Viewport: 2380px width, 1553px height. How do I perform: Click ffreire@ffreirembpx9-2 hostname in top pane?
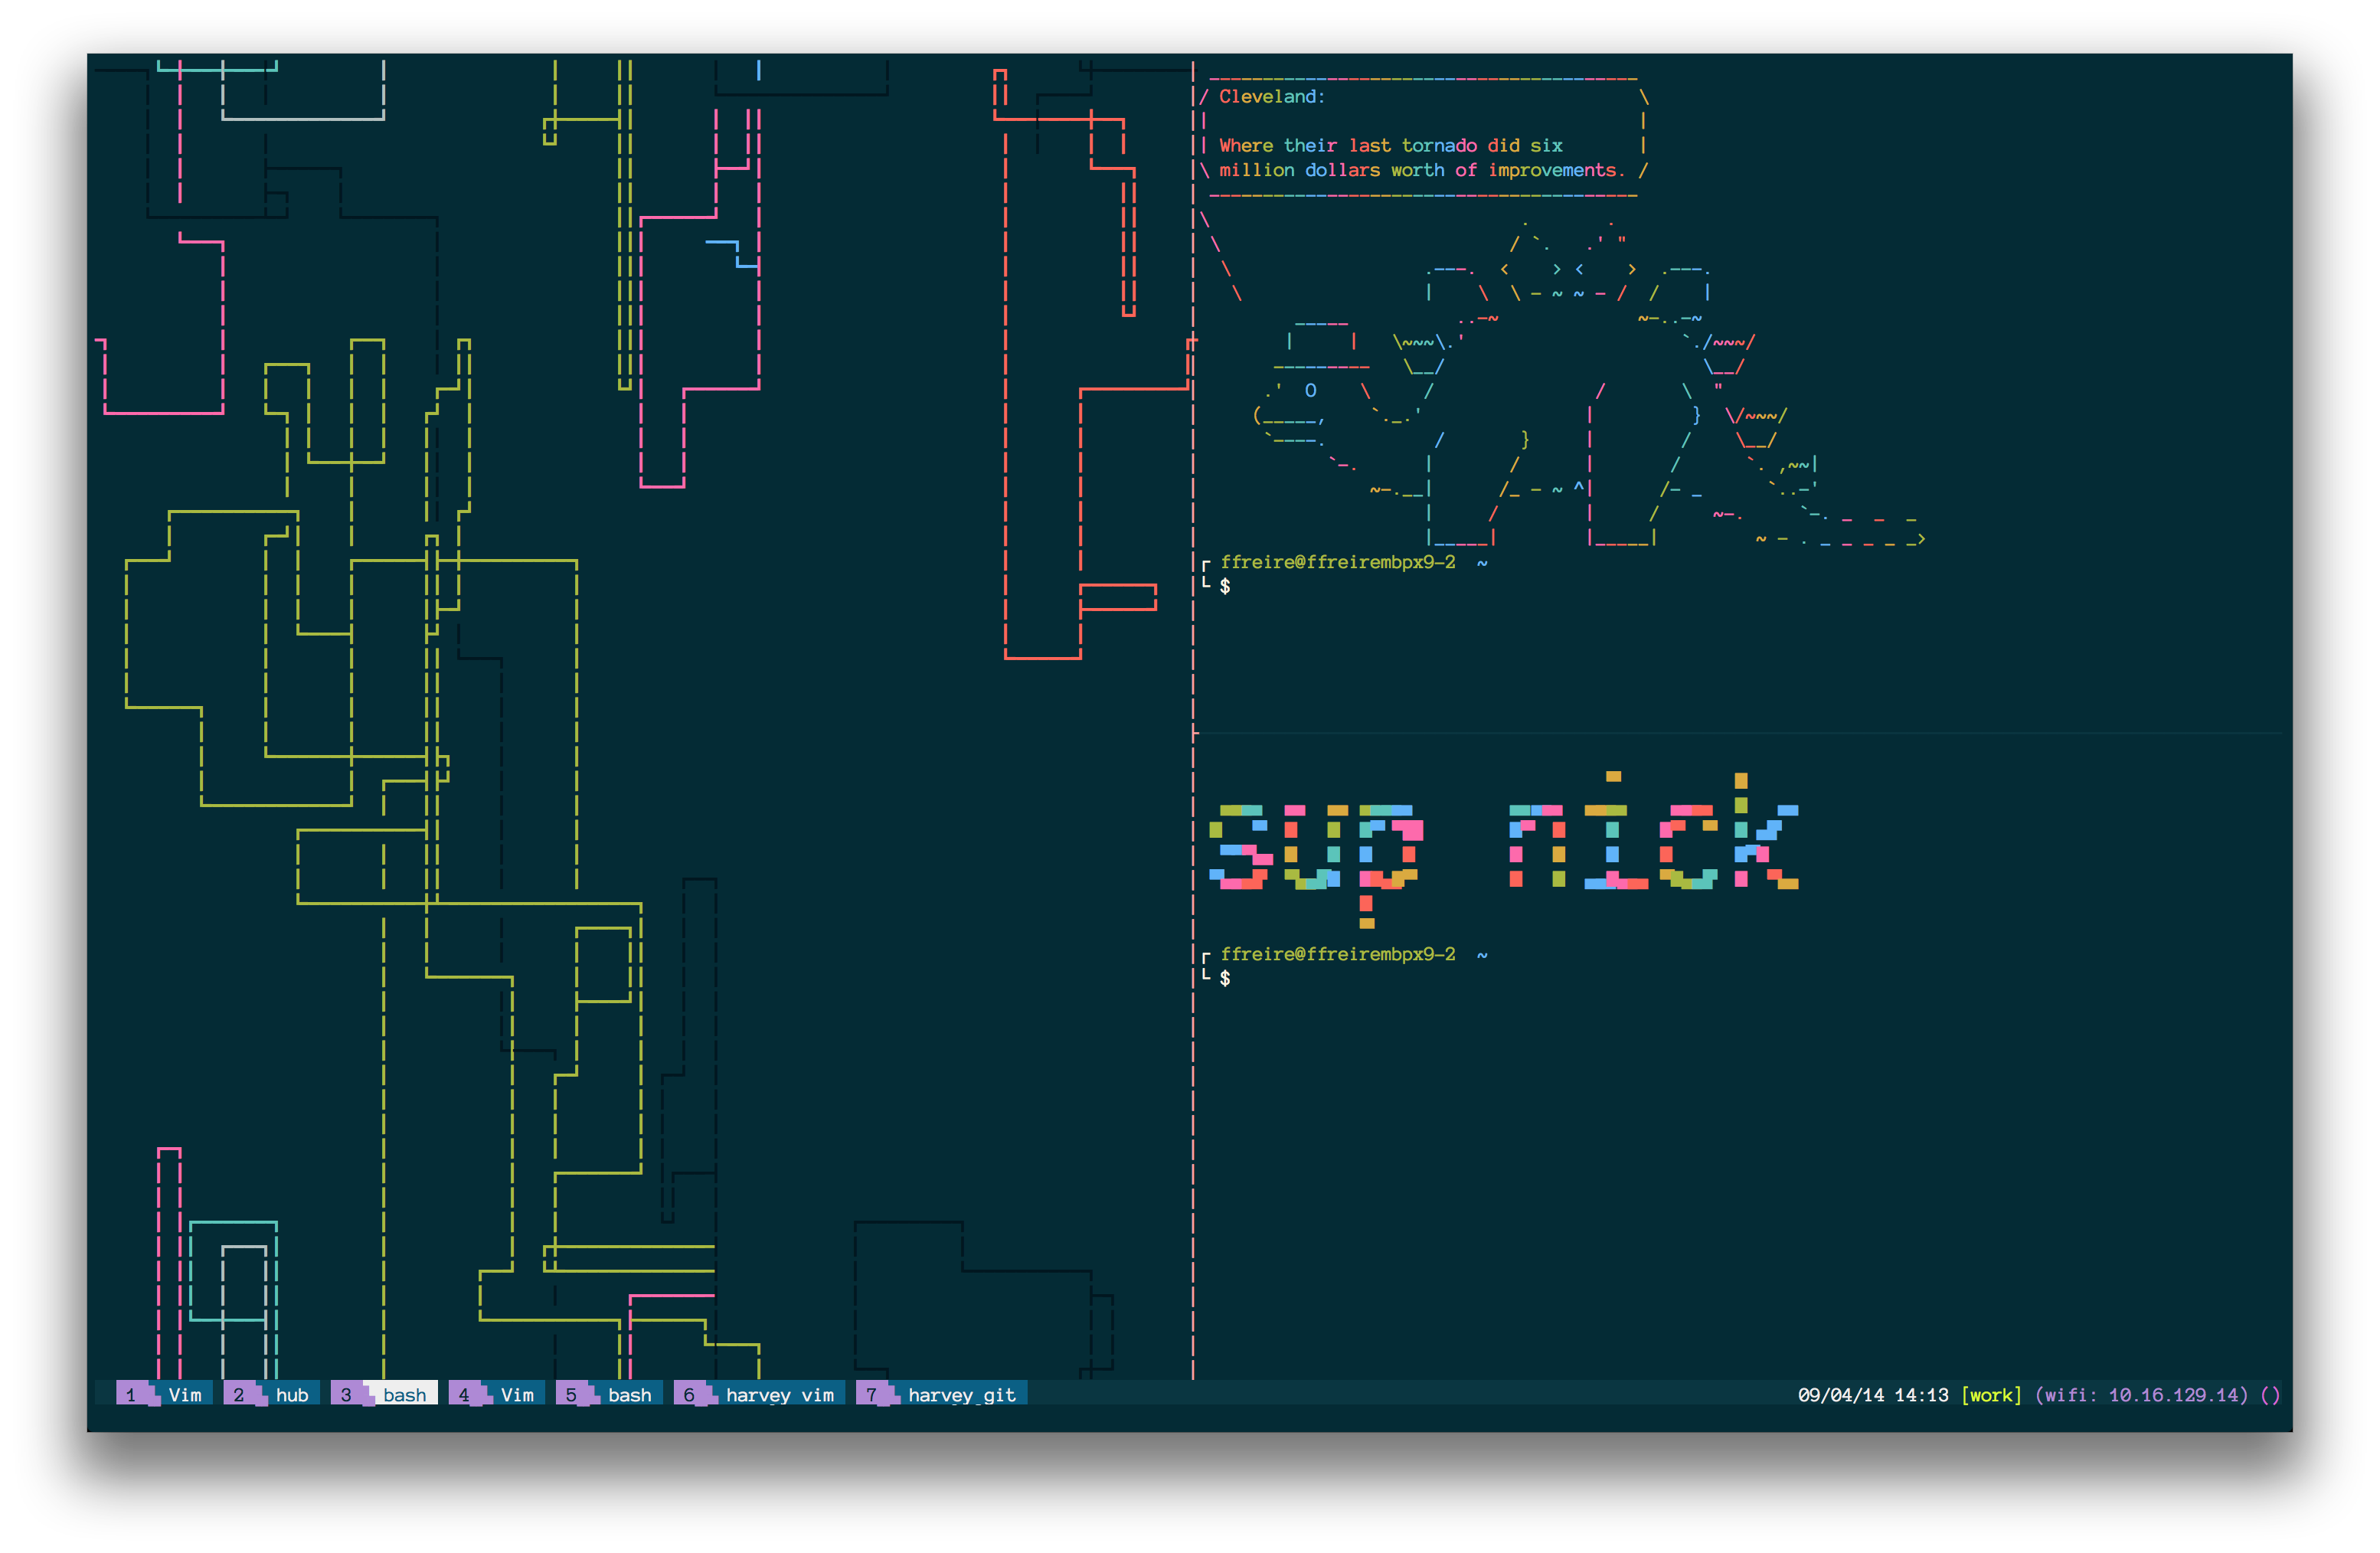tap(1337, 562)
